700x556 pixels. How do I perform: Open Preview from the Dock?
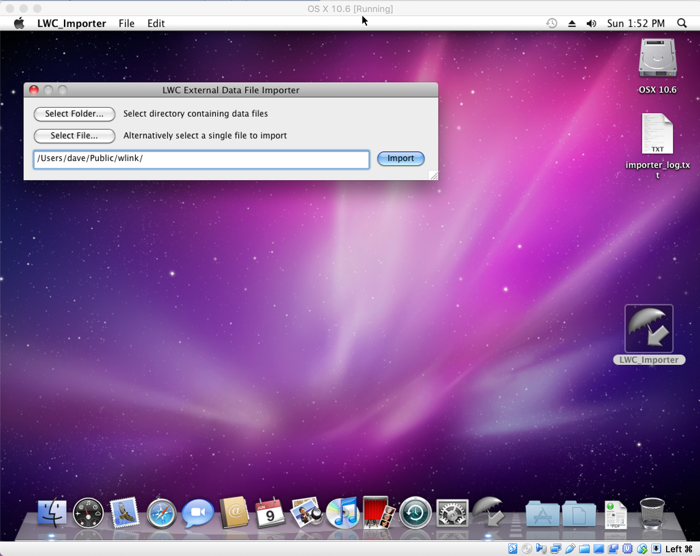tap(306, 513)
